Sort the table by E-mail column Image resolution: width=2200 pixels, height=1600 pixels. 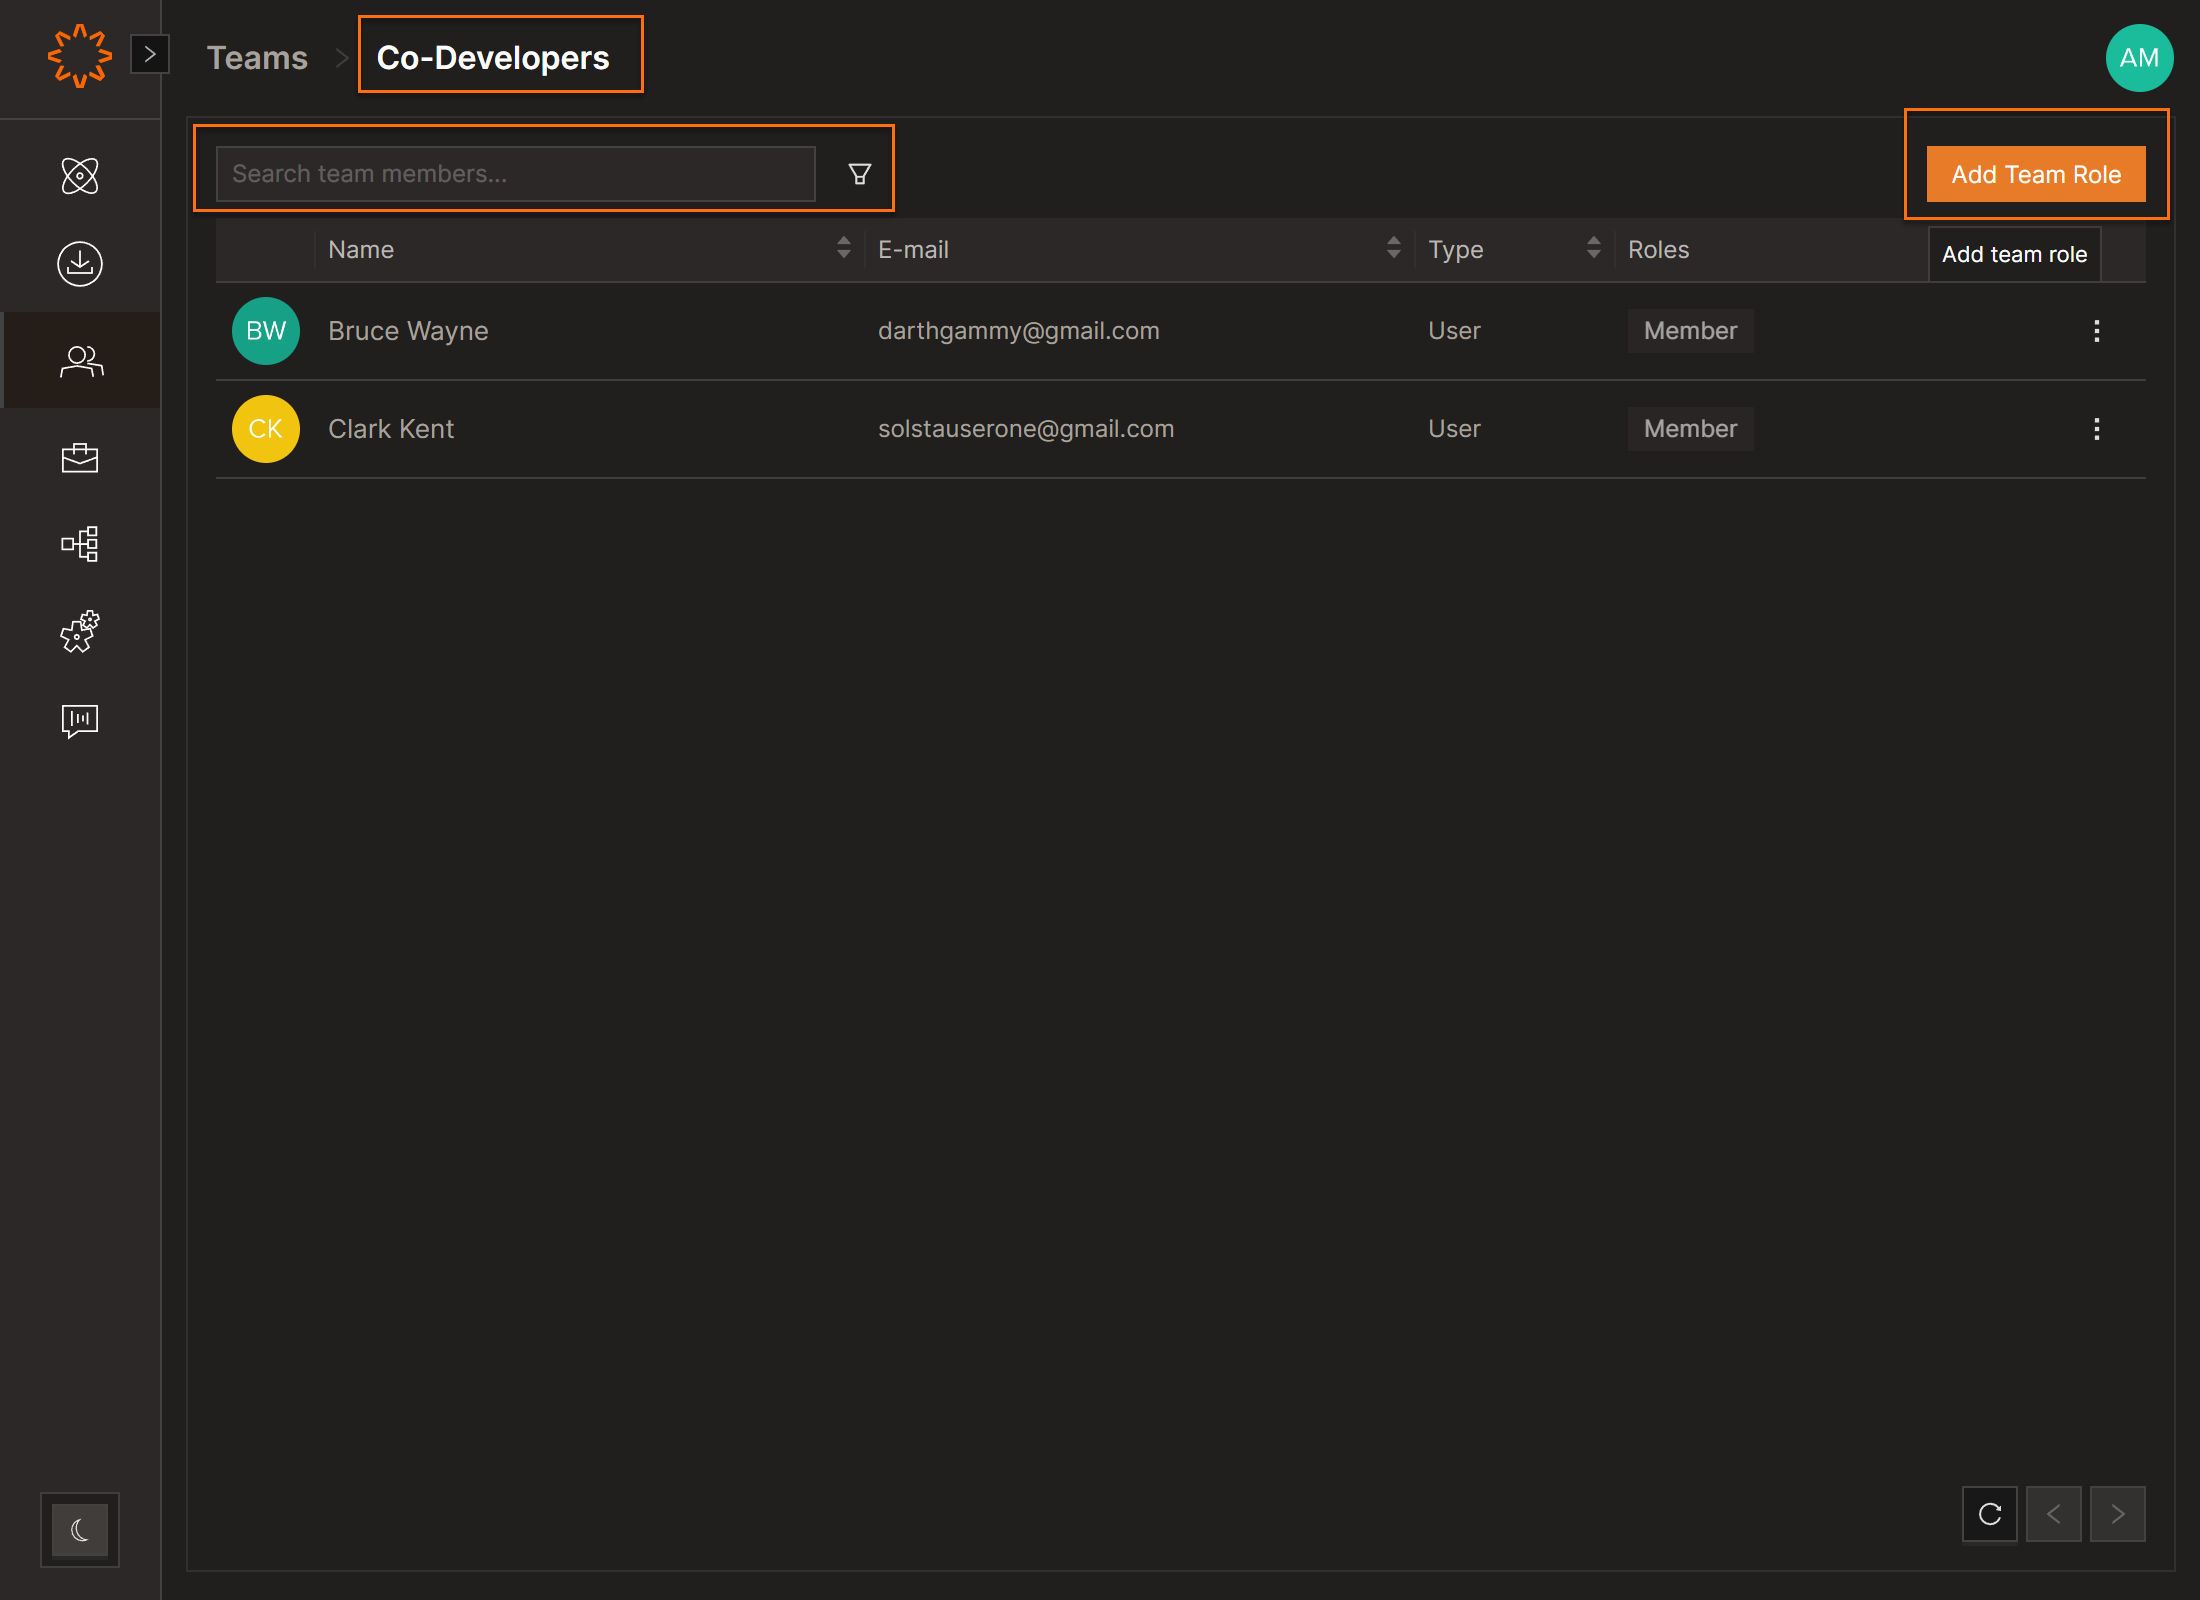coord(1393,248)
